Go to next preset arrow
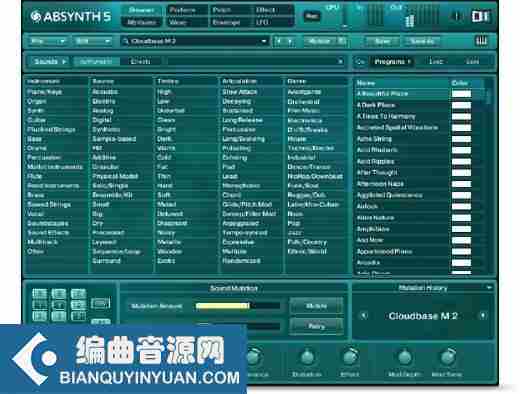The height and width of the screenshot is (394, 520). coord(290,41)
